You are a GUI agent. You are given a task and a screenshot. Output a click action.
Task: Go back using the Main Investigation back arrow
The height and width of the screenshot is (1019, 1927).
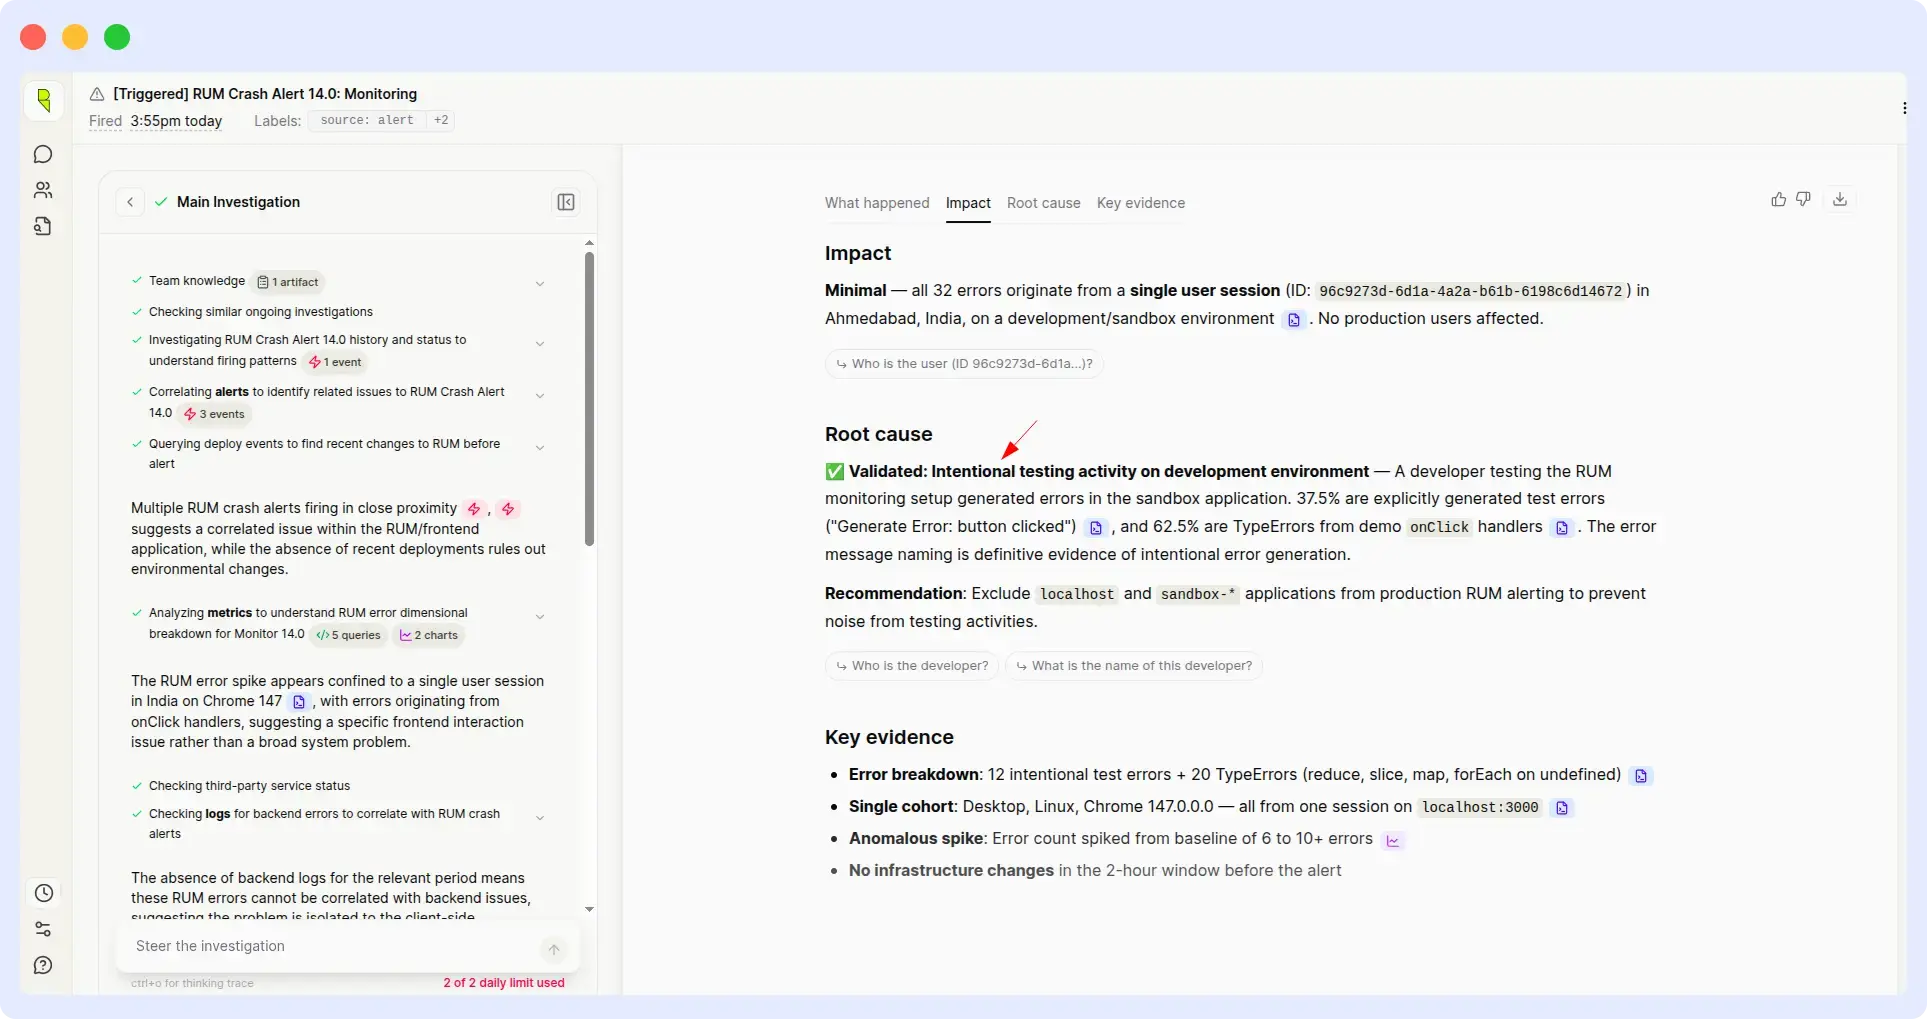click(x=131, y=202)
